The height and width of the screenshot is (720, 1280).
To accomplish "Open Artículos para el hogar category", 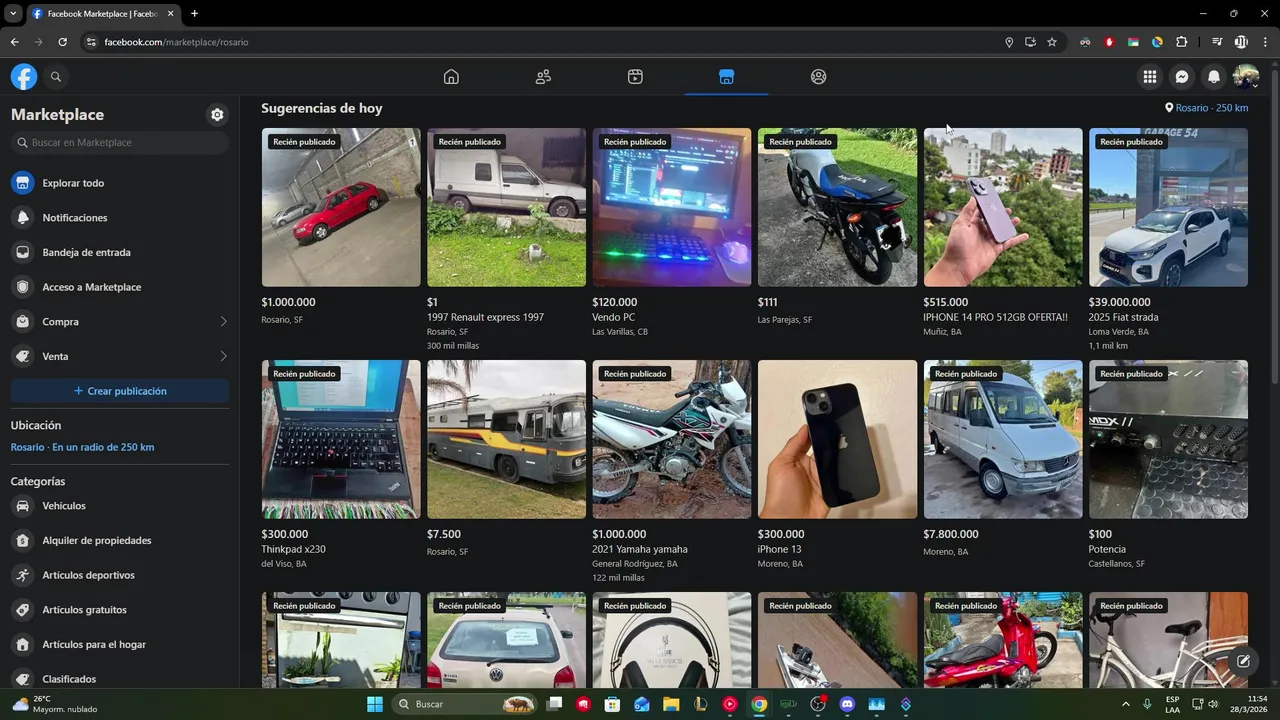I will pyautogui.click(x=120, y=645).
